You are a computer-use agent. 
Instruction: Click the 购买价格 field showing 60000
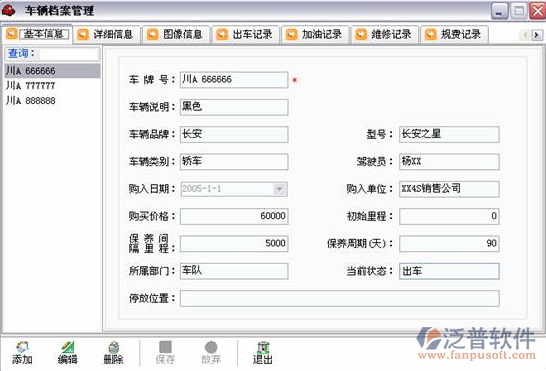point(234,216)
